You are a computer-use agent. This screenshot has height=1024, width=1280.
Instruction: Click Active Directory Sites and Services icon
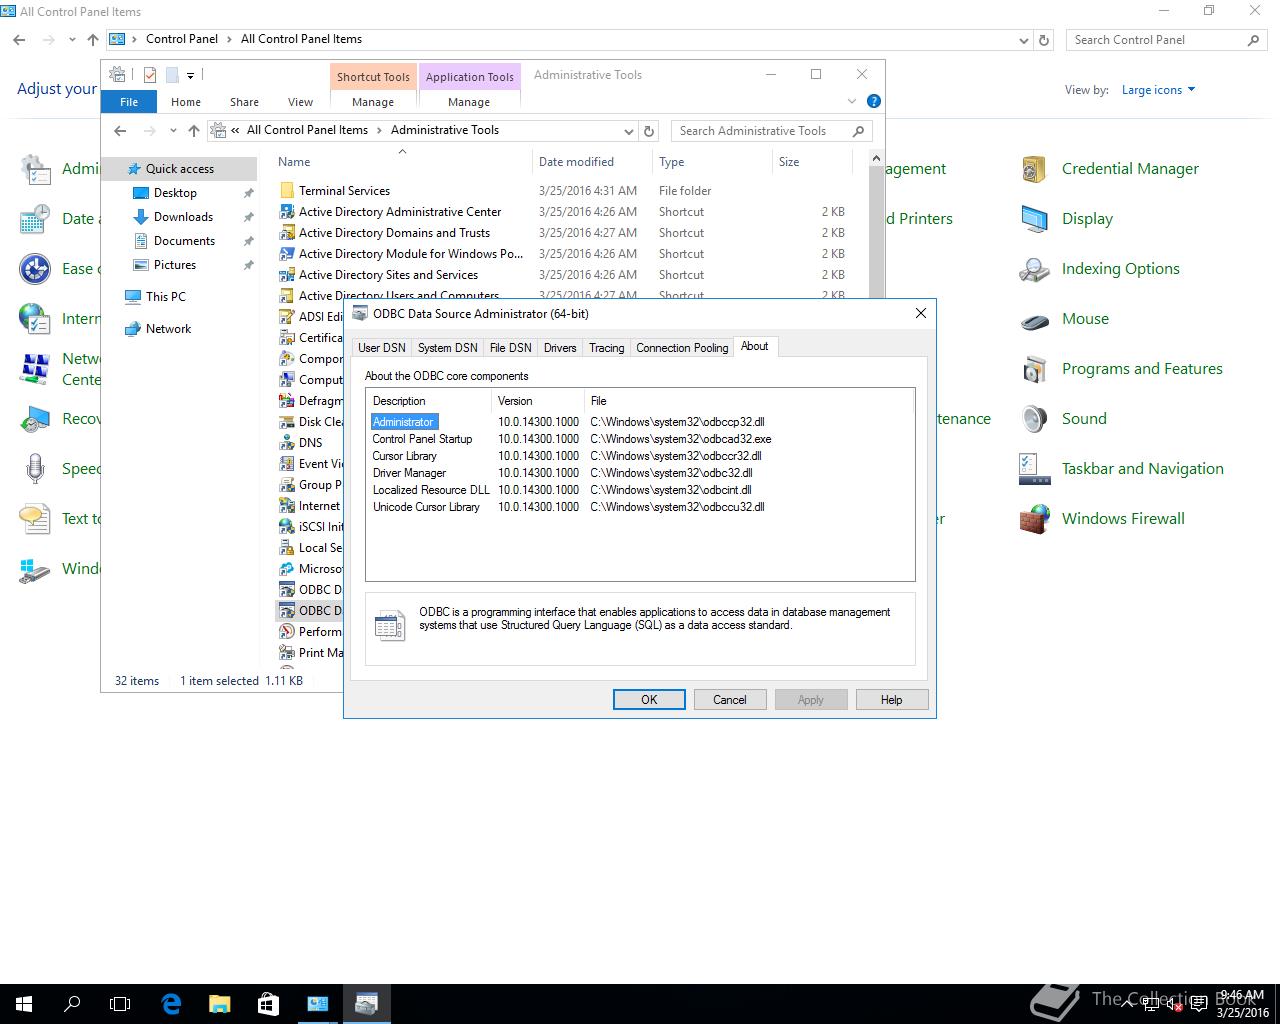click(x=287, y=274)
